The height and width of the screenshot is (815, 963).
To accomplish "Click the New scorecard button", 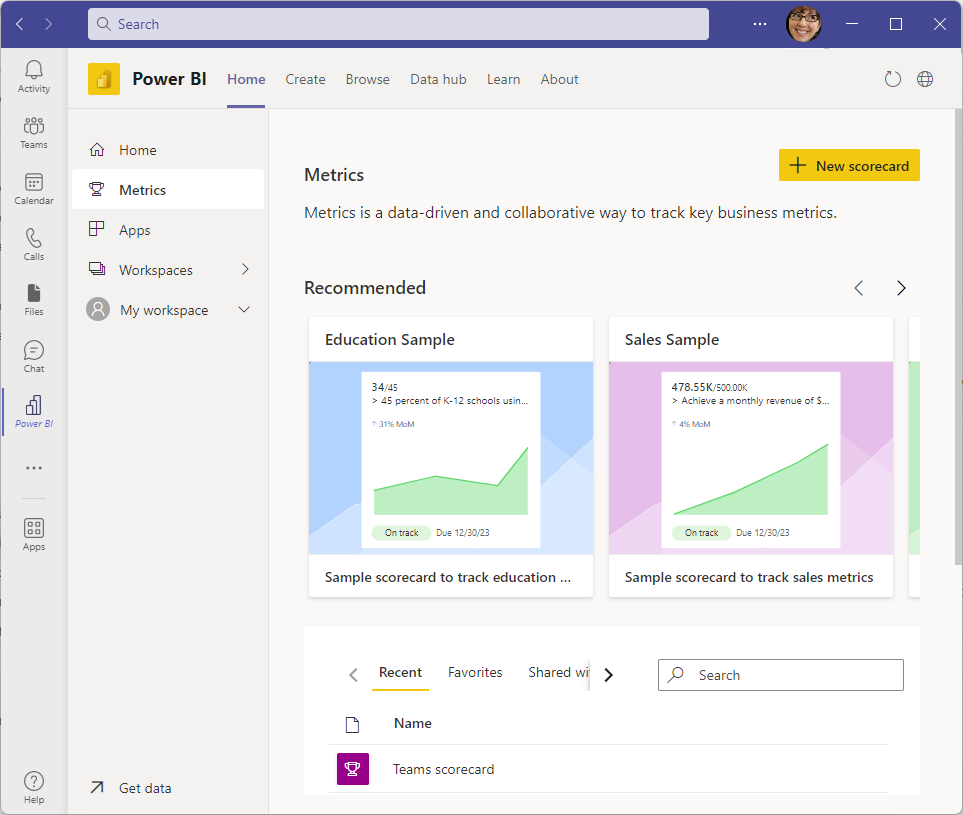I will pos(849,165).
